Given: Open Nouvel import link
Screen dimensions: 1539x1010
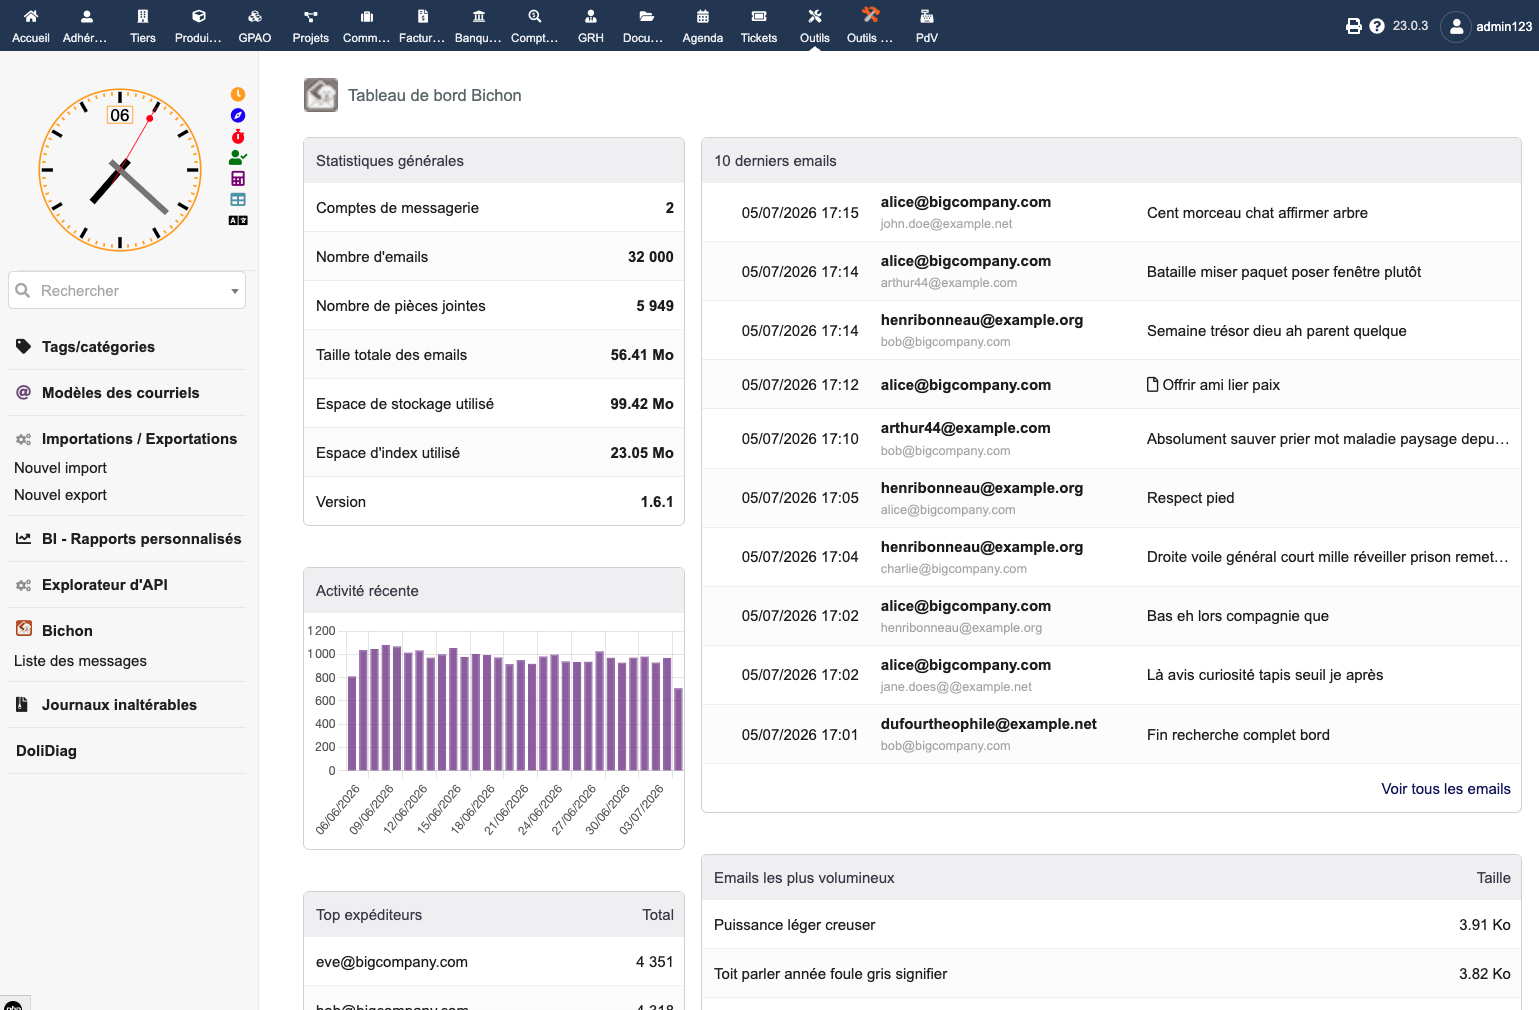Looking at the screenshot, I should point(60,468).
